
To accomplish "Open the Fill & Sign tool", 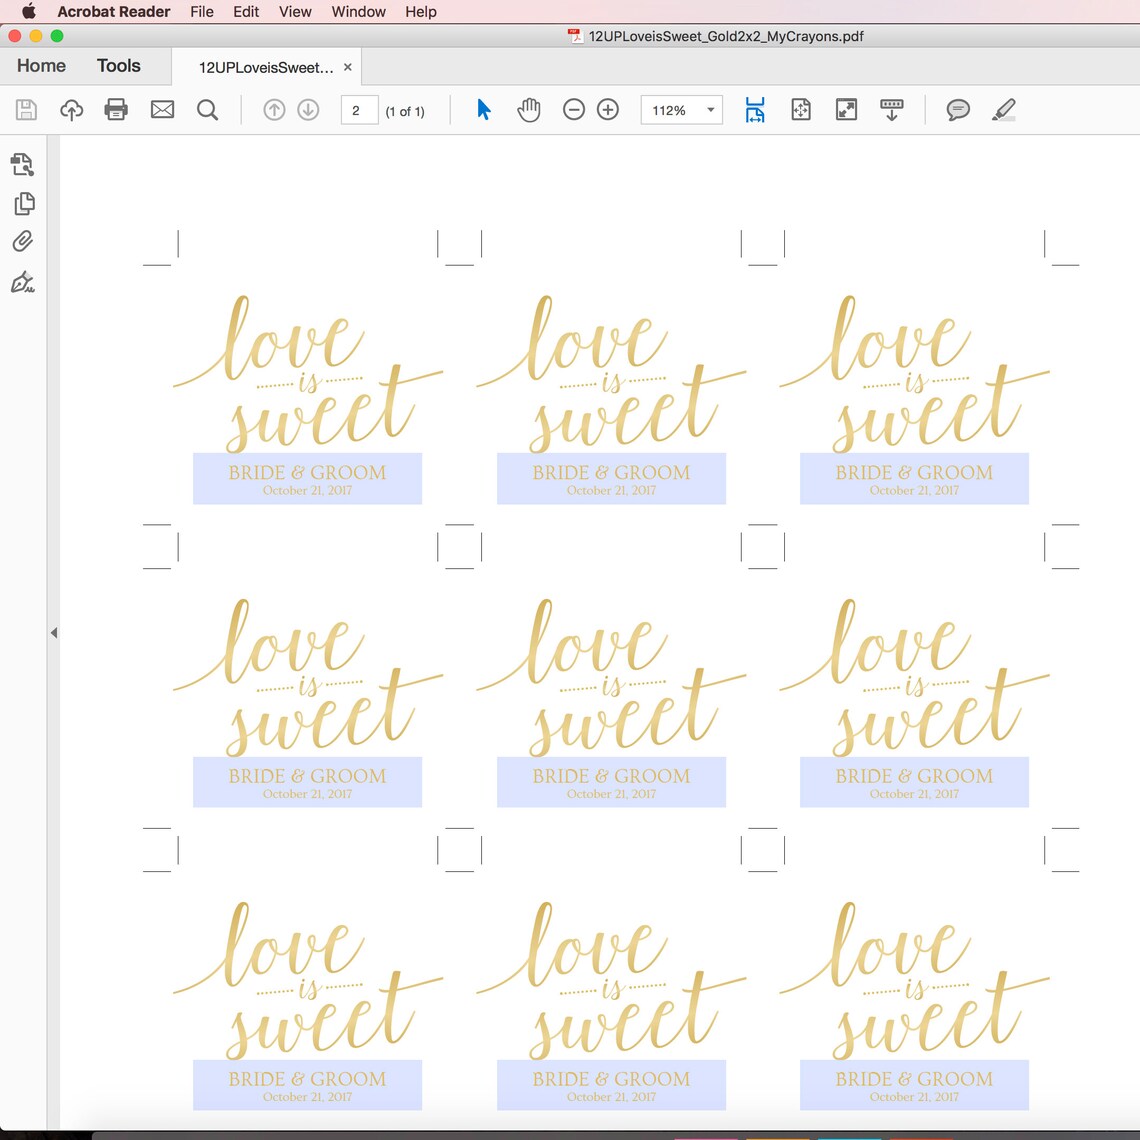I will 22,283.
